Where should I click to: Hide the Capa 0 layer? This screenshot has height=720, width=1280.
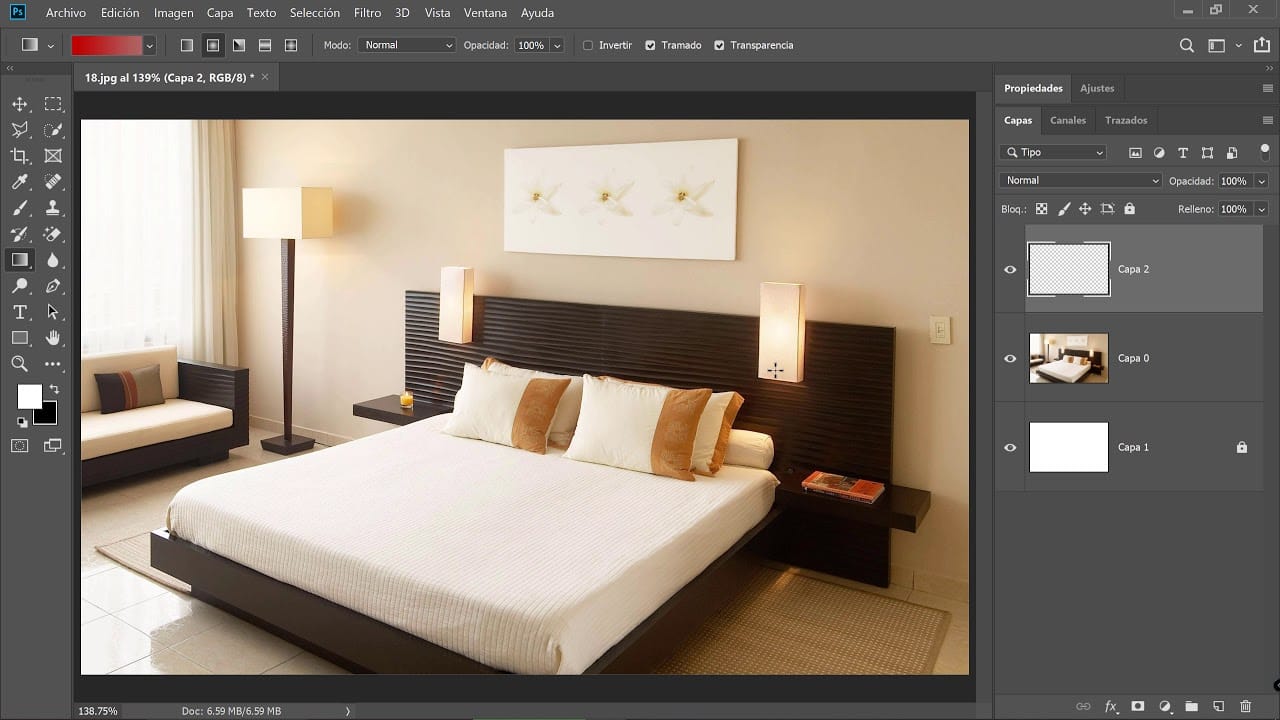(x=1010, y=359)
